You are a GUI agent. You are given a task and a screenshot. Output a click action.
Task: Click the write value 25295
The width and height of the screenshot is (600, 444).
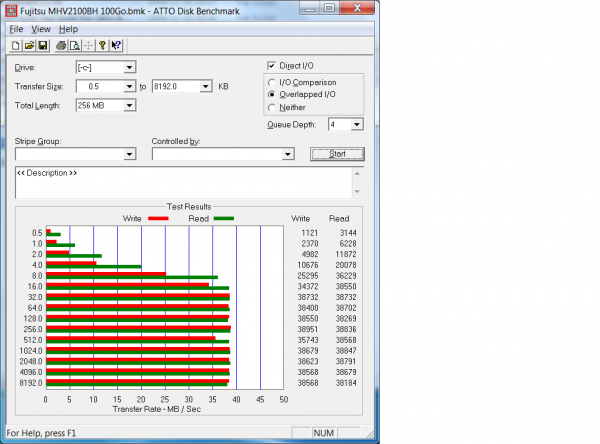[x=308, y=276]
